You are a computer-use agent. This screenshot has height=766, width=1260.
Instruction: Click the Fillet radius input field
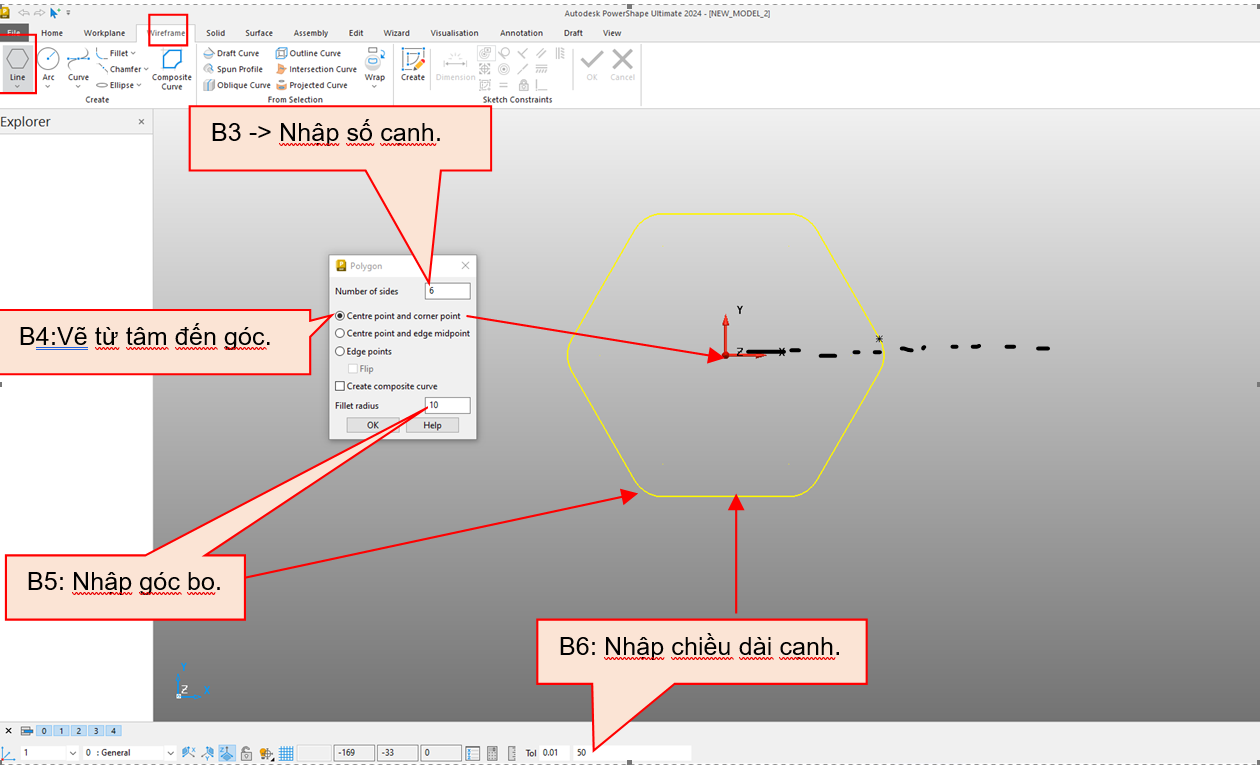coord(447,405)
